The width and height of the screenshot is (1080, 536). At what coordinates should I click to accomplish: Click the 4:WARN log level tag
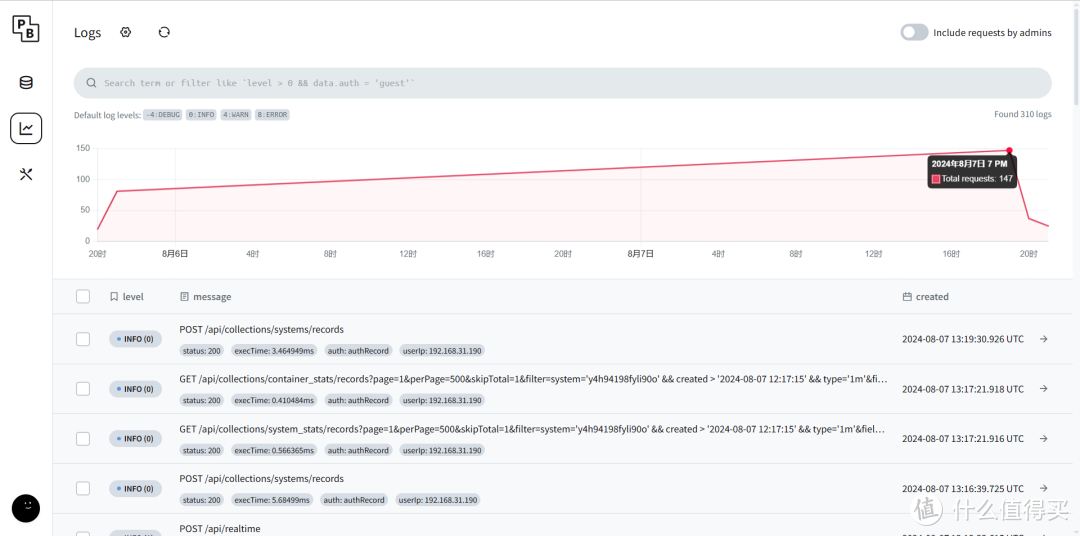(x=236, y=115)
